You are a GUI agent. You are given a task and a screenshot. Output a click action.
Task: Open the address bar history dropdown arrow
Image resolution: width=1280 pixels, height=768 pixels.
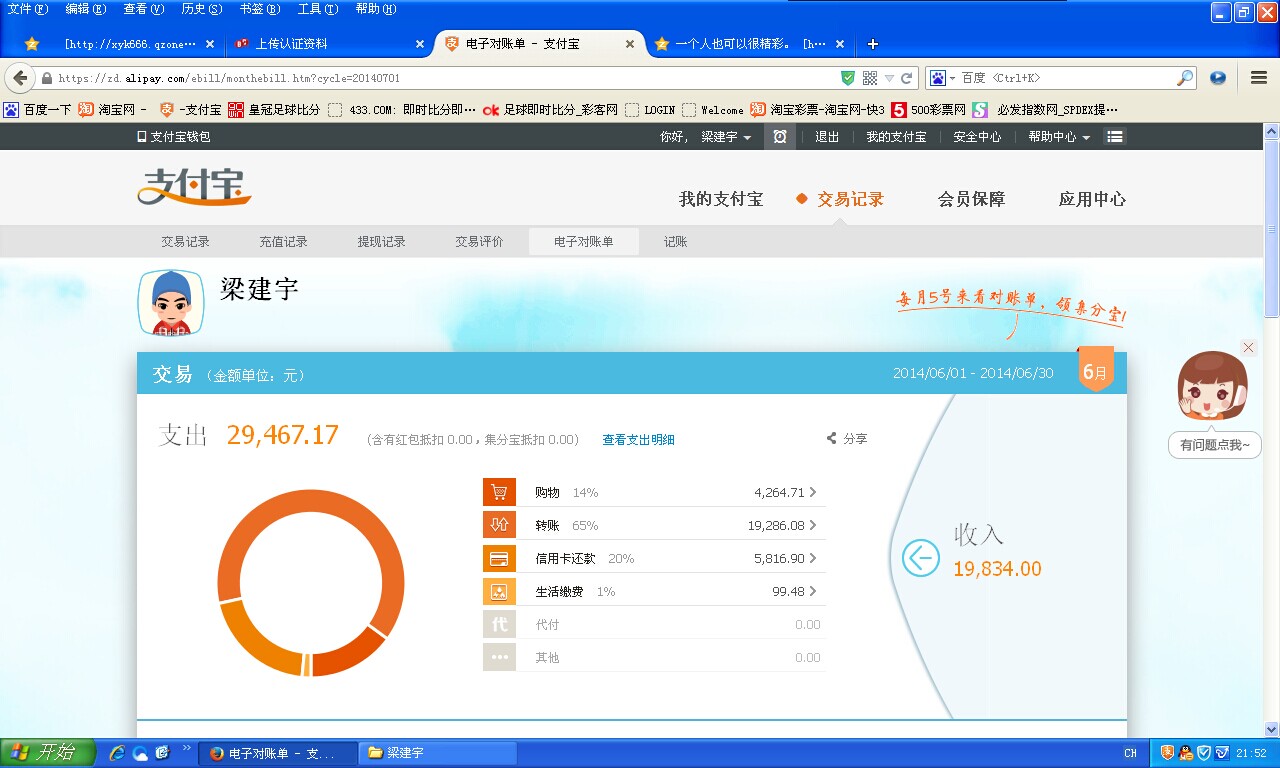click(x=889, y=78)
